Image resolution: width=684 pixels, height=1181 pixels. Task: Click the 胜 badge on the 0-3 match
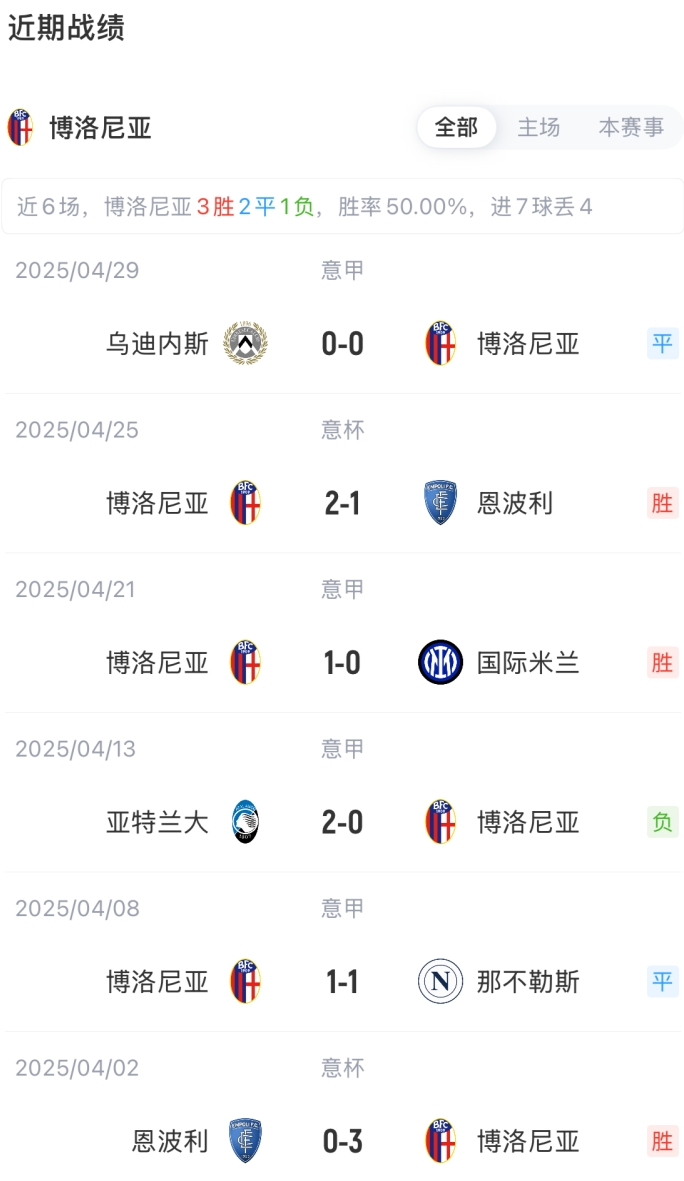point(662,1141)
